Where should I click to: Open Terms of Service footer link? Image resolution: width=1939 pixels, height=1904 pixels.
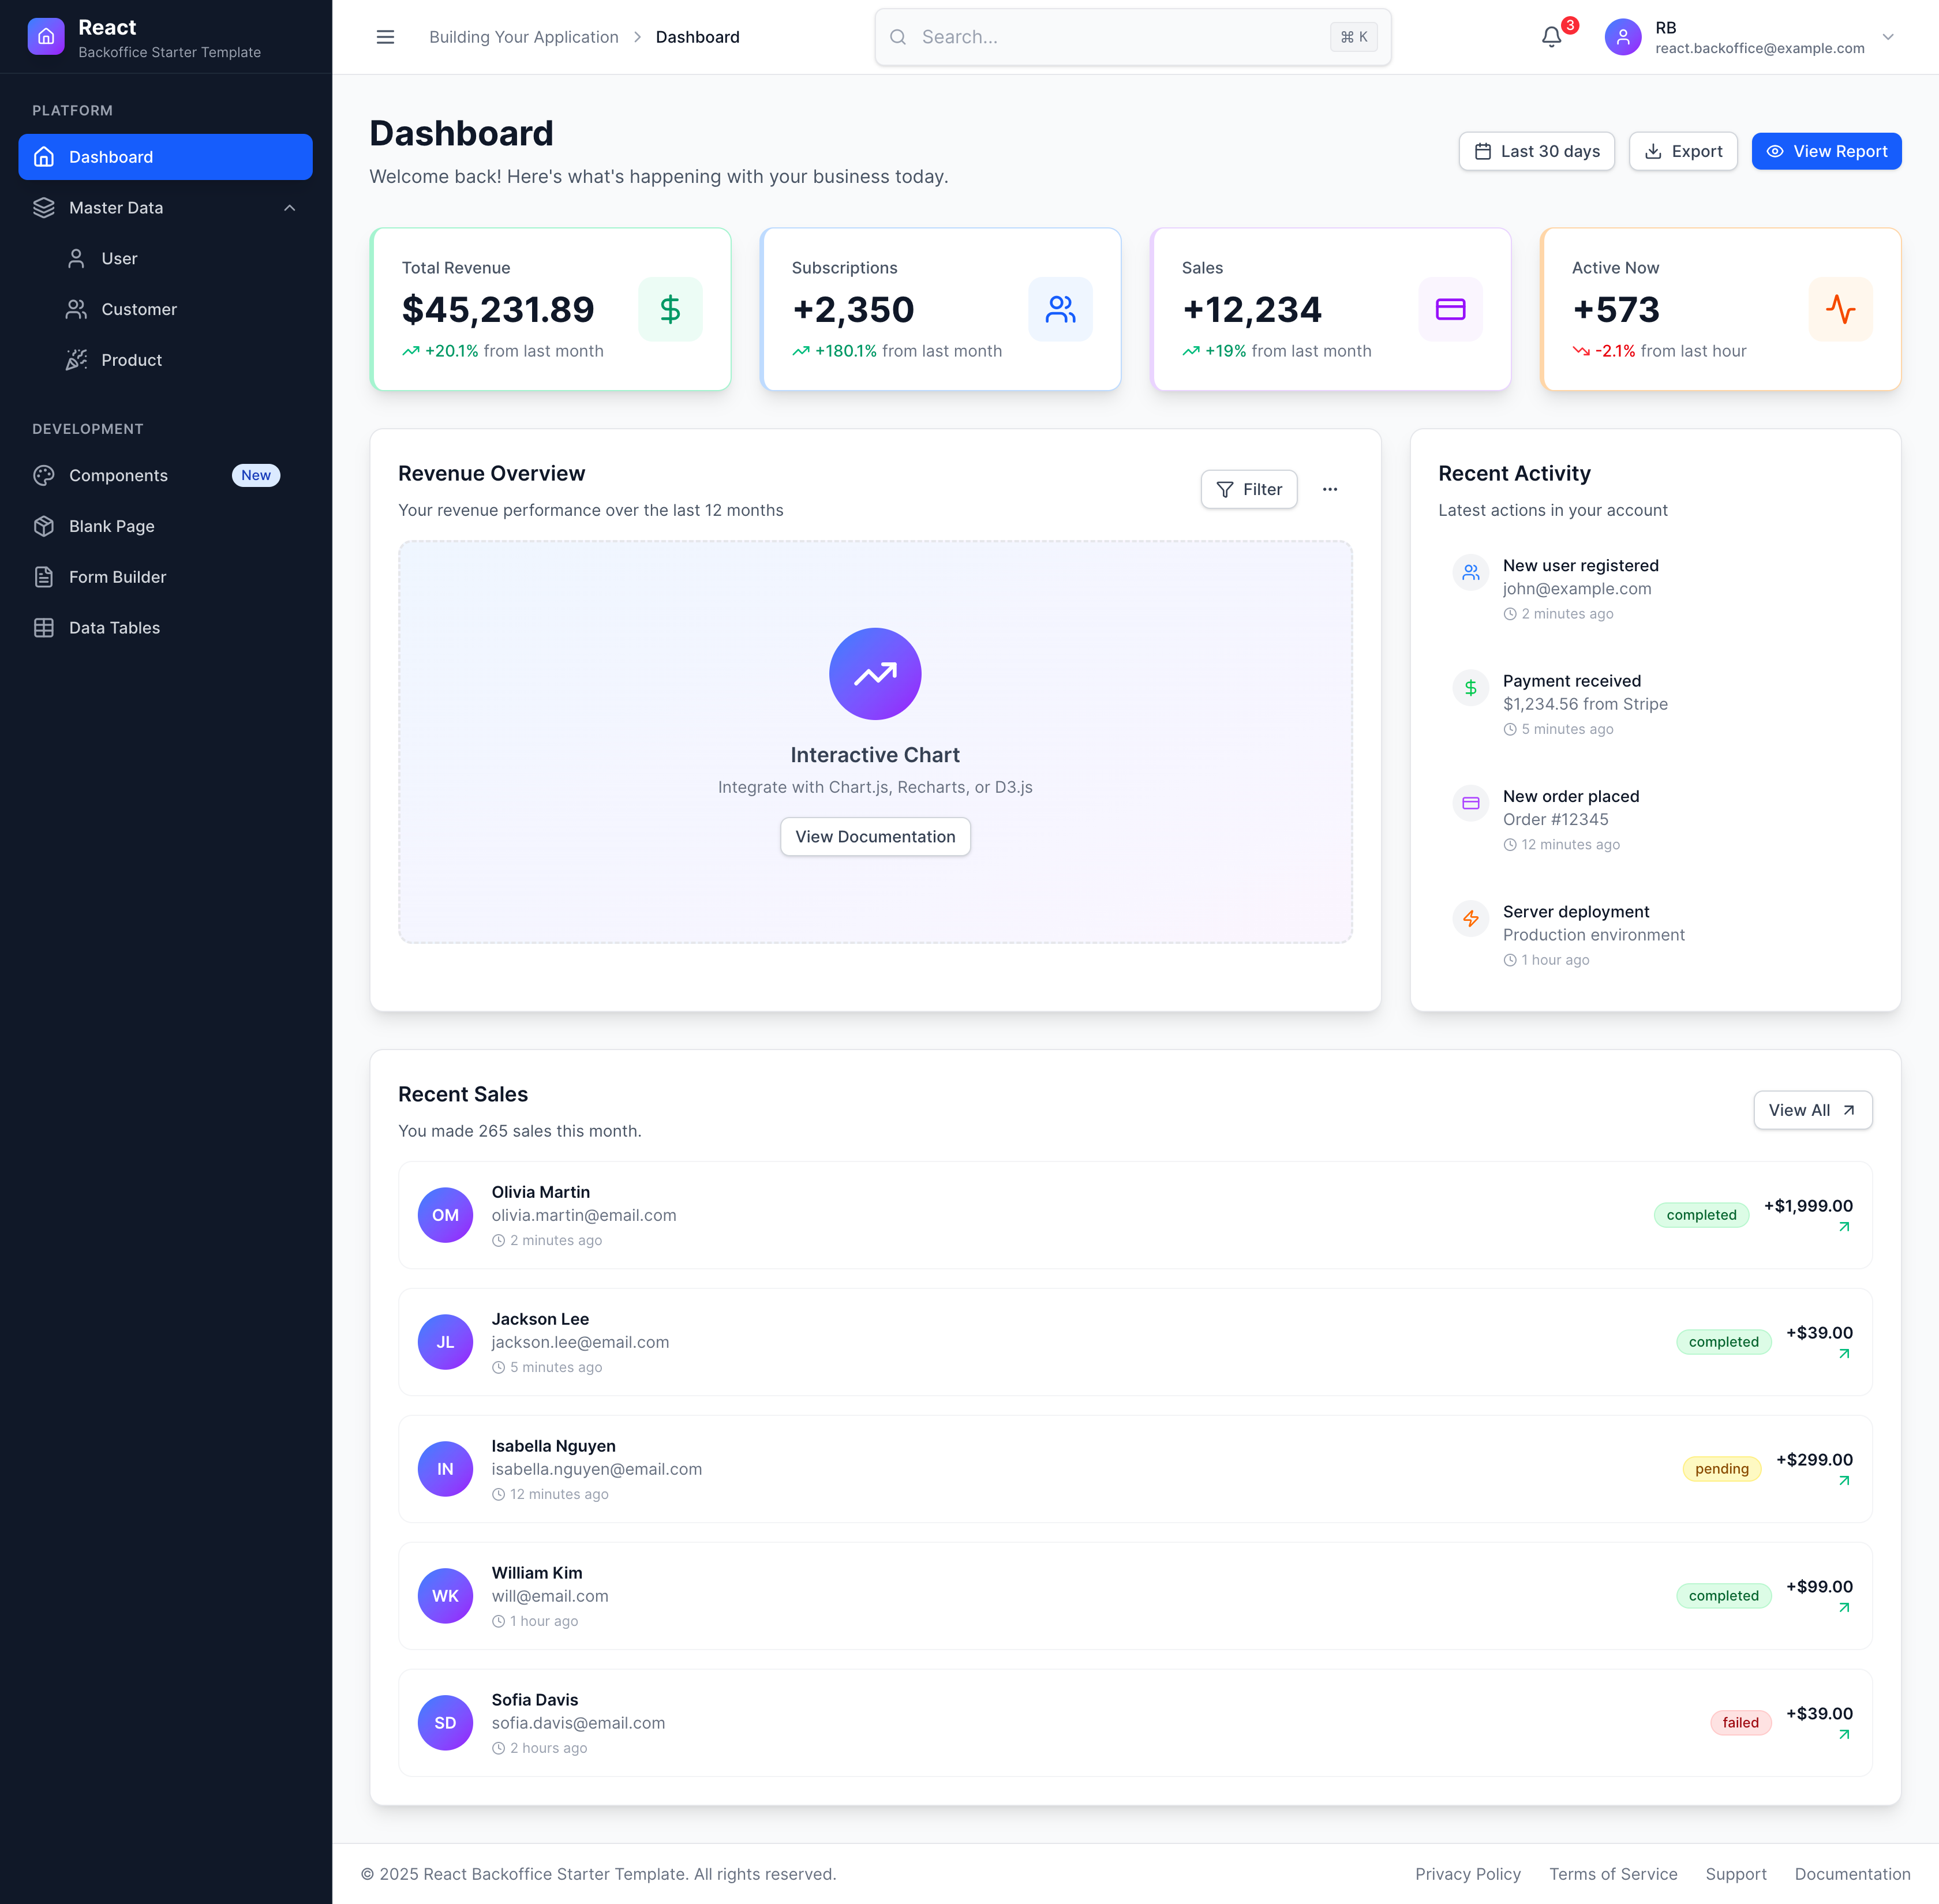[x=1613, y=1874]
